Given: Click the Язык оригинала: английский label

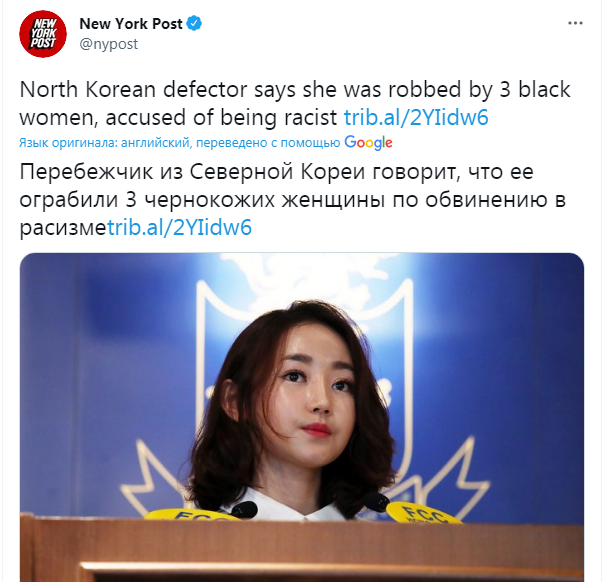Looking at the screenshot, I should (x=104, y=143).
